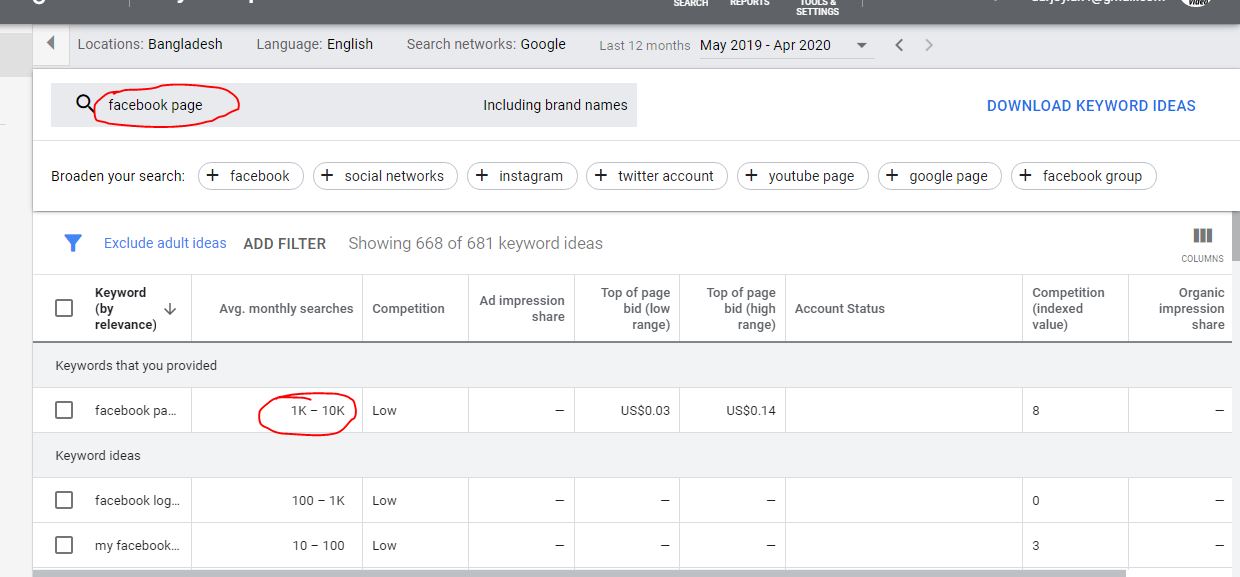Click inside the 'facebook page' search field

[x=344, y=105]
